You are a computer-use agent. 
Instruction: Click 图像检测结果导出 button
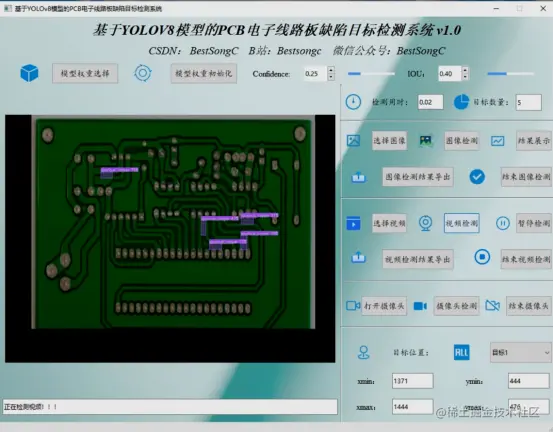point(418,177)
